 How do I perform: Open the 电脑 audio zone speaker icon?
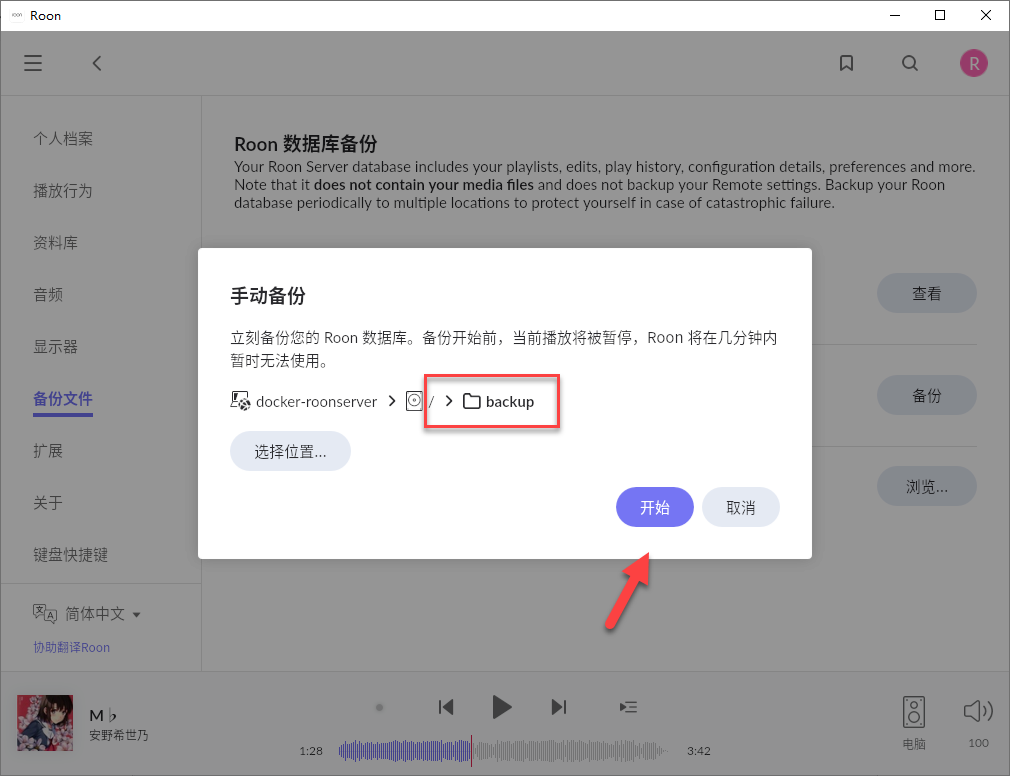click(913, 712)
